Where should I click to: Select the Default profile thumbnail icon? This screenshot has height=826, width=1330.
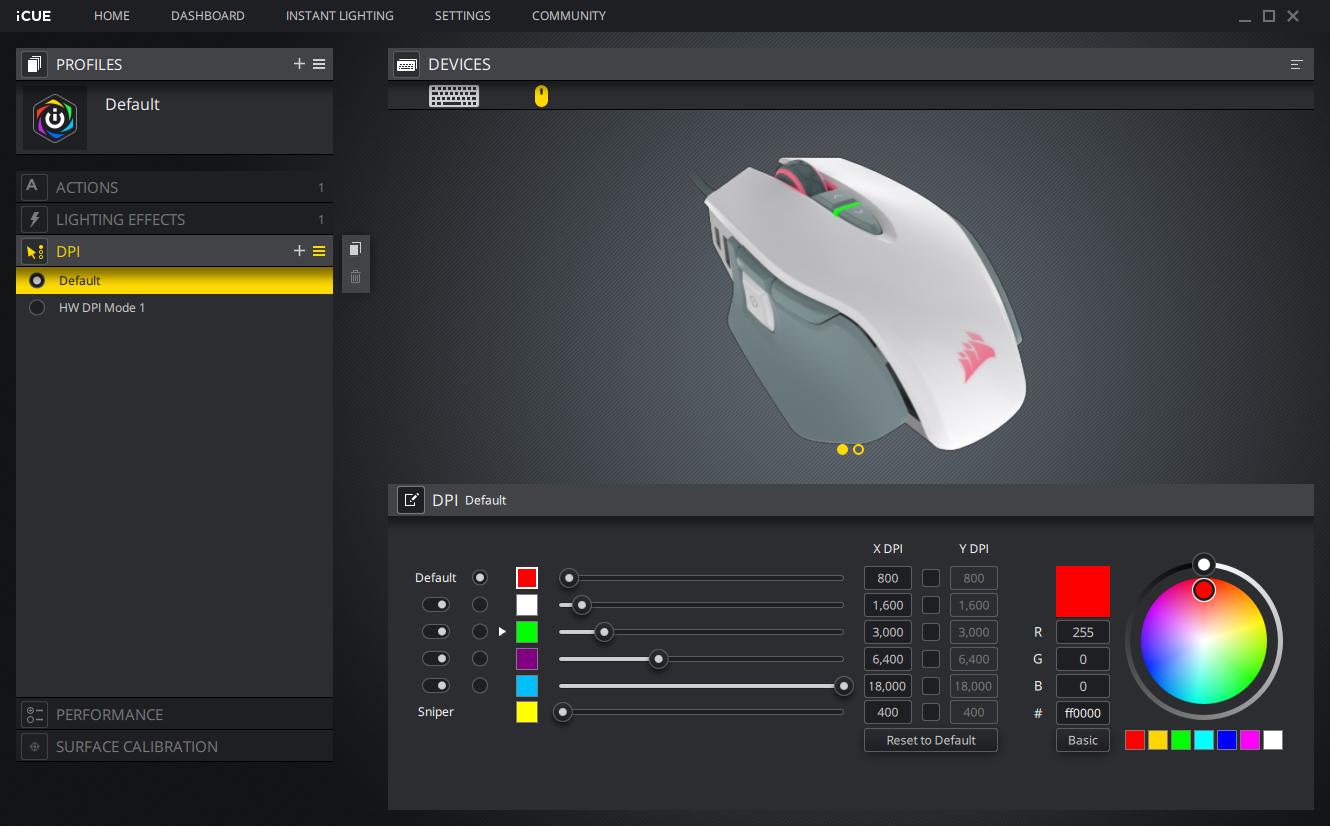55,118
